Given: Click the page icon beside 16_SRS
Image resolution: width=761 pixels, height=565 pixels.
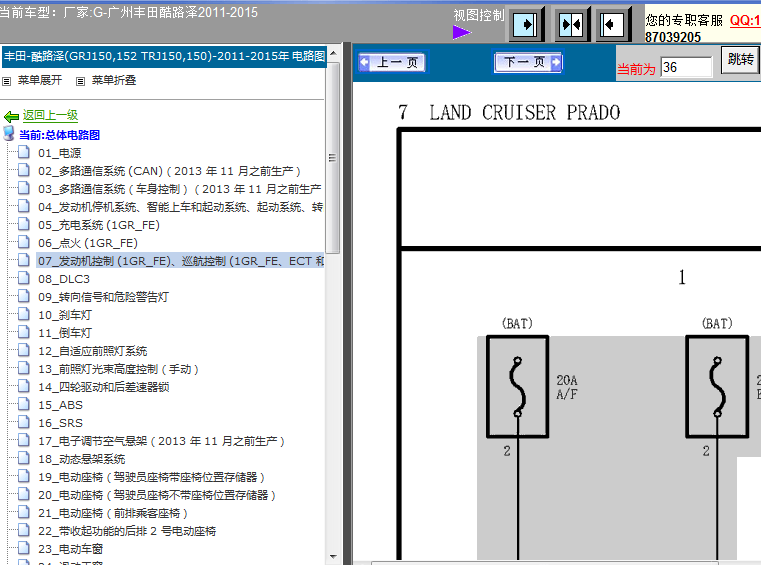Looking at the screenshot, I should click(x=23, y=422).
